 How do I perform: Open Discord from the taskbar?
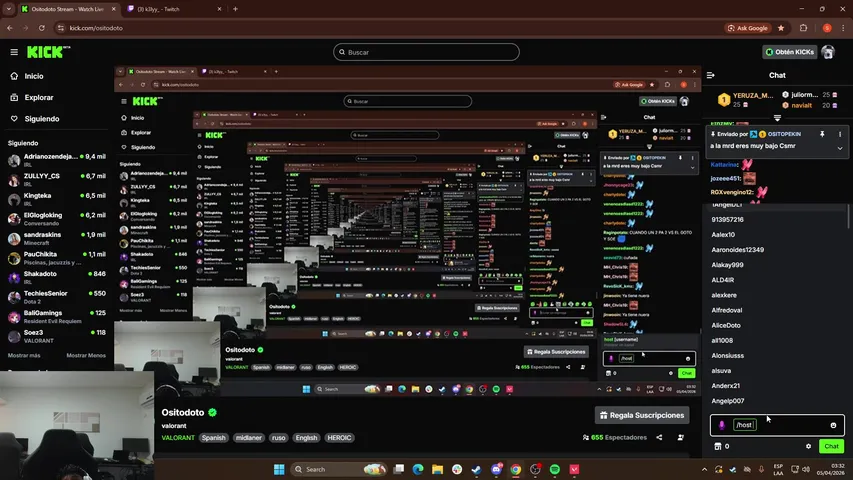pyautogui.click(x=496, y=469)
